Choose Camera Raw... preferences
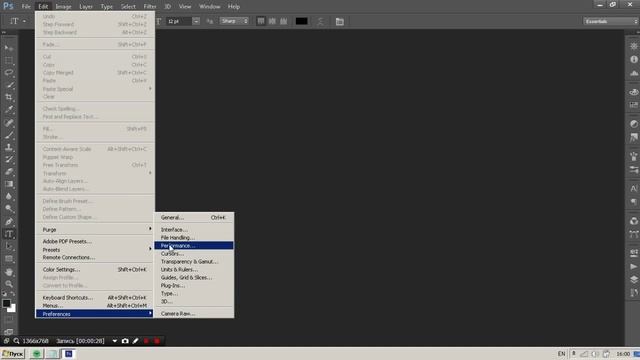 coord(194,313)
